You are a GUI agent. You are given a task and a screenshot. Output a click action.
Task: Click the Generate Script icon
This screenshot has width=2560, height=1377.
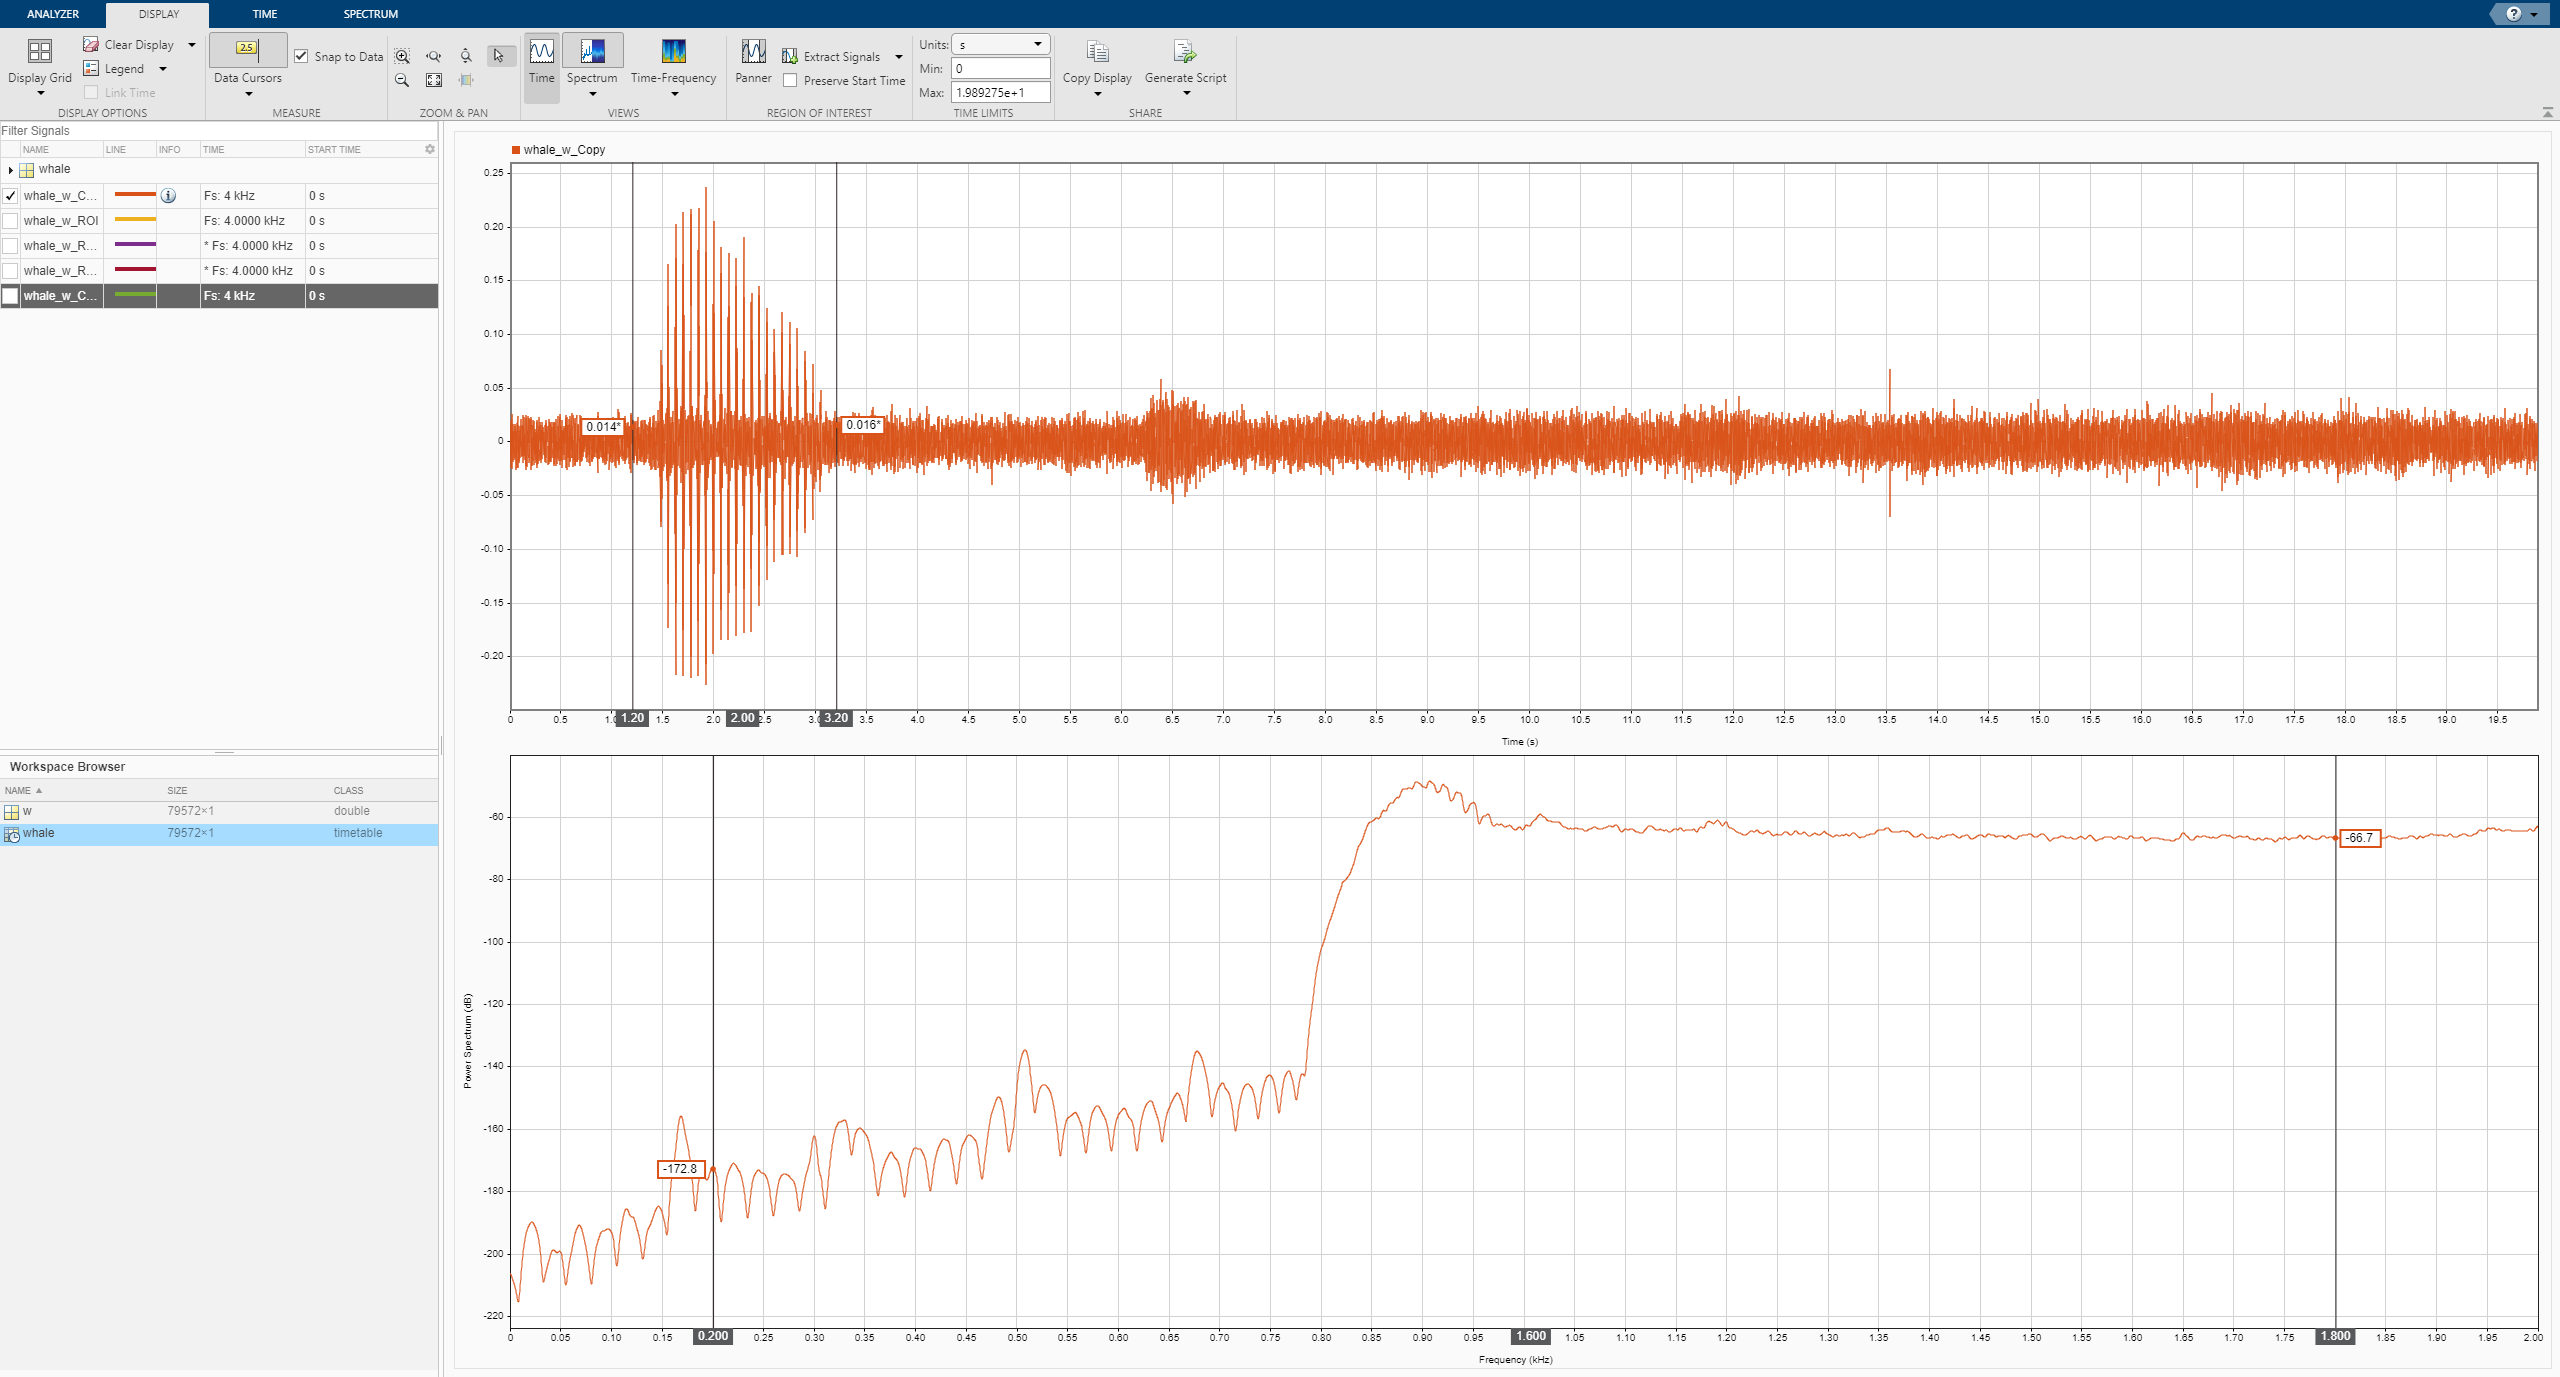[1184, 52]
